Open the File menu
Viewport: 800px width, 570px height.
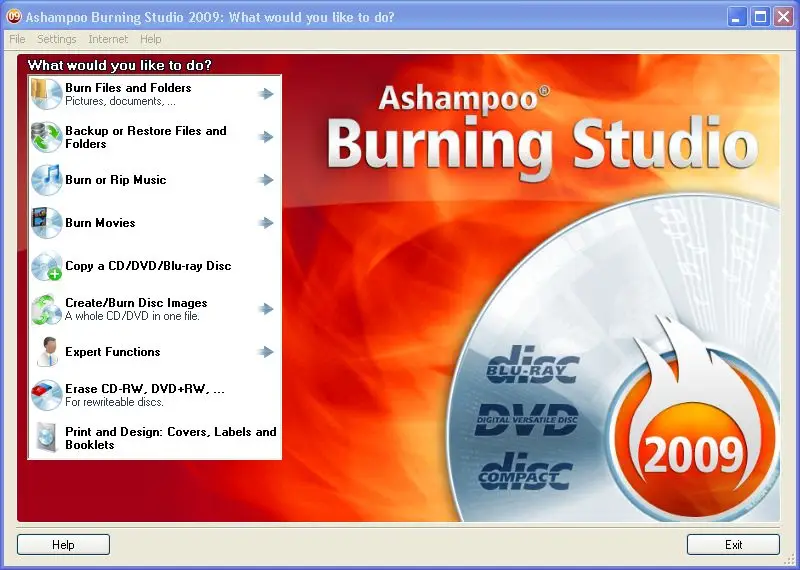[x=17, y=39]
